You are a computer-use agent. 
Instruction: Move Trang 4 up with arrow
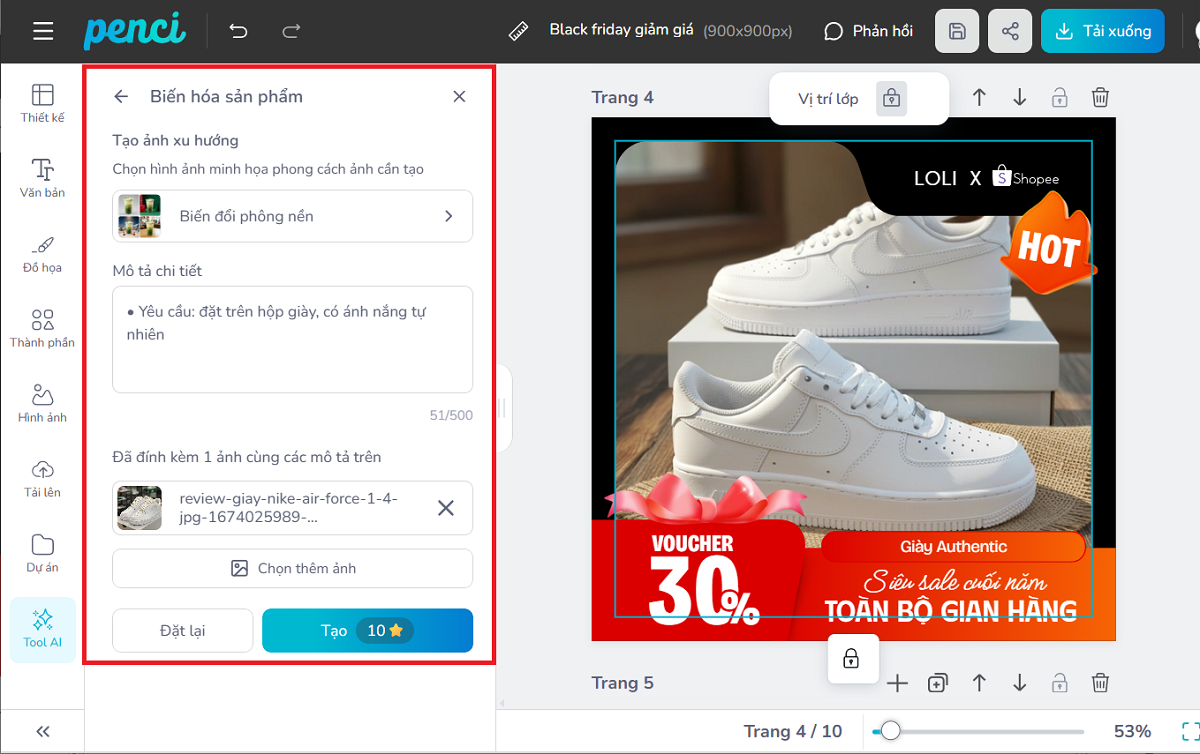pyautogui.click(x=979, y=97)
